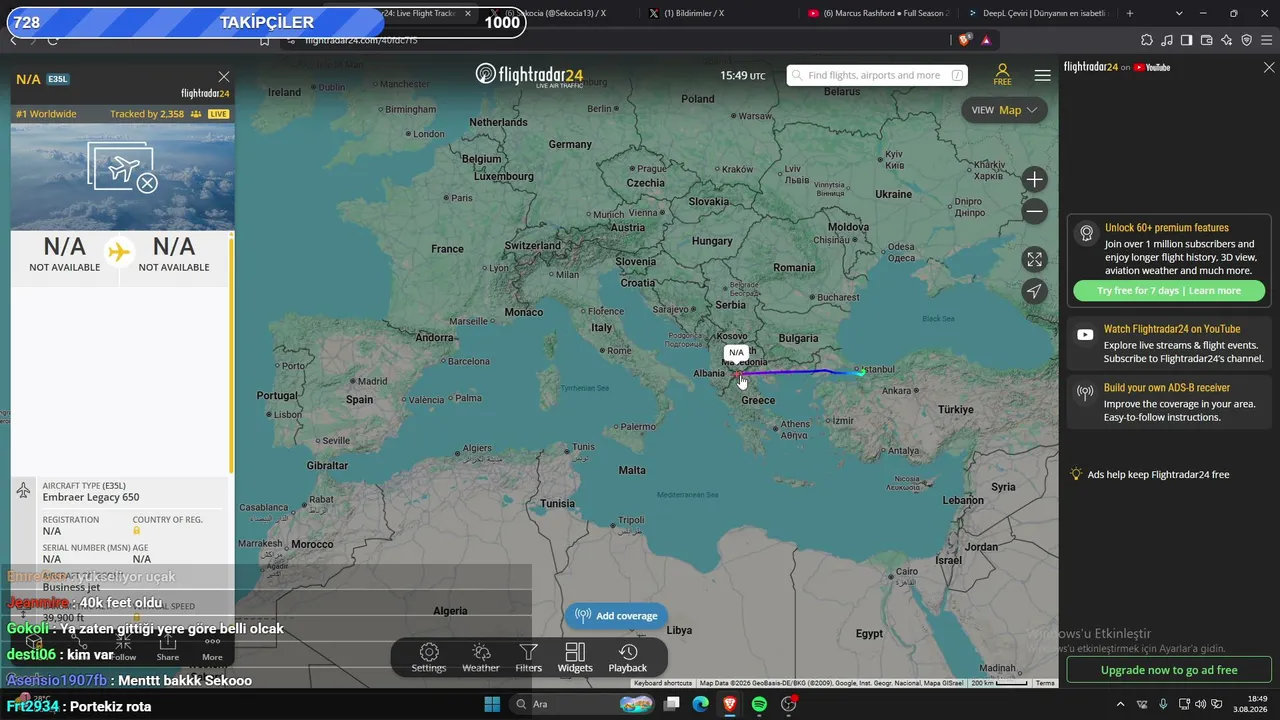Show hidden system tray icons
The image size is (1280, 720).
[x=1120, y=704]
